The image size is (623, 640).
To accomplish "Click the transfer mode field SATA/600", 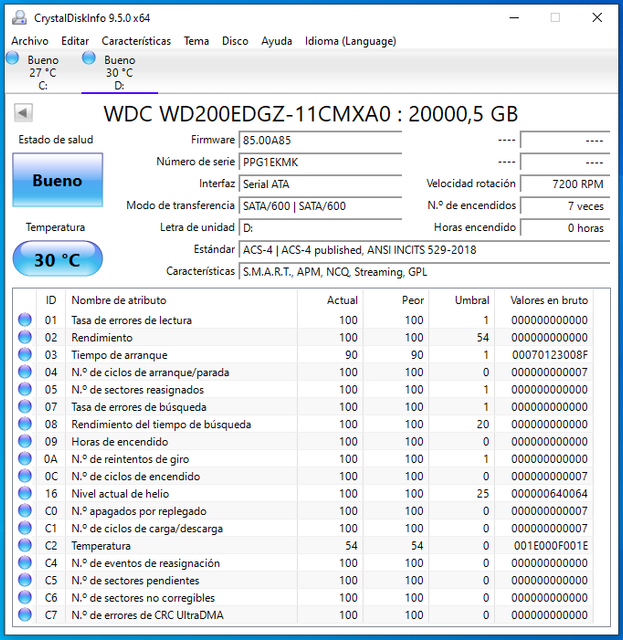I will 320,206.
